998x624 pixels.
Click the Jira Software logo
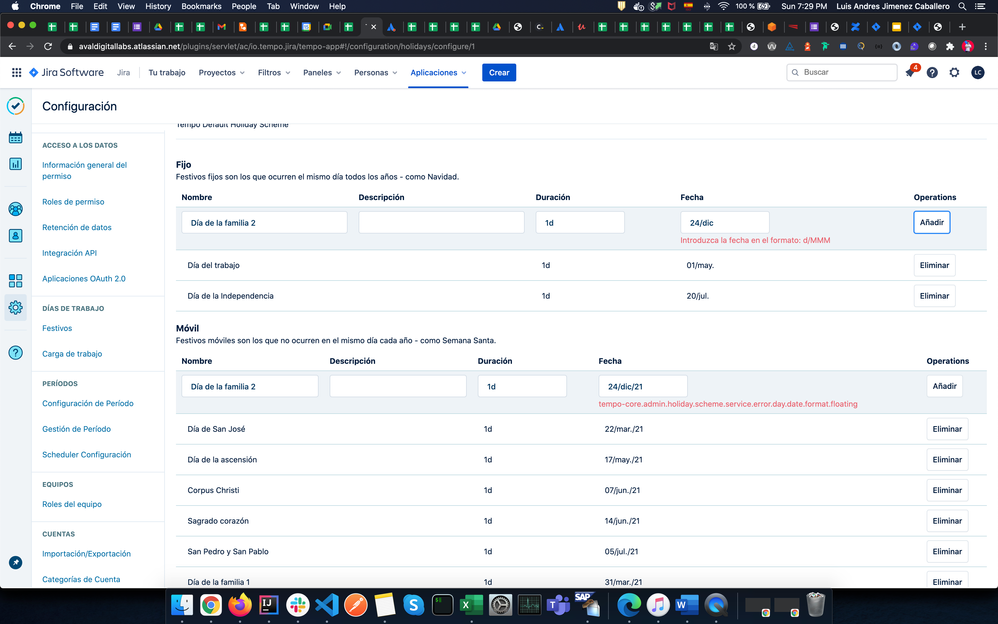click(66, 73)
